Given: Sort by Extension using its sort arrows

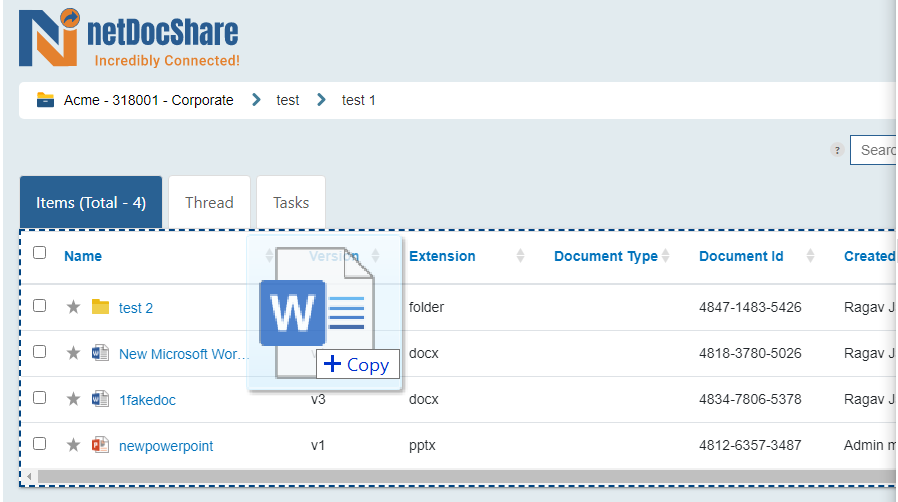Looking at the screenshot, I should 520,256.
